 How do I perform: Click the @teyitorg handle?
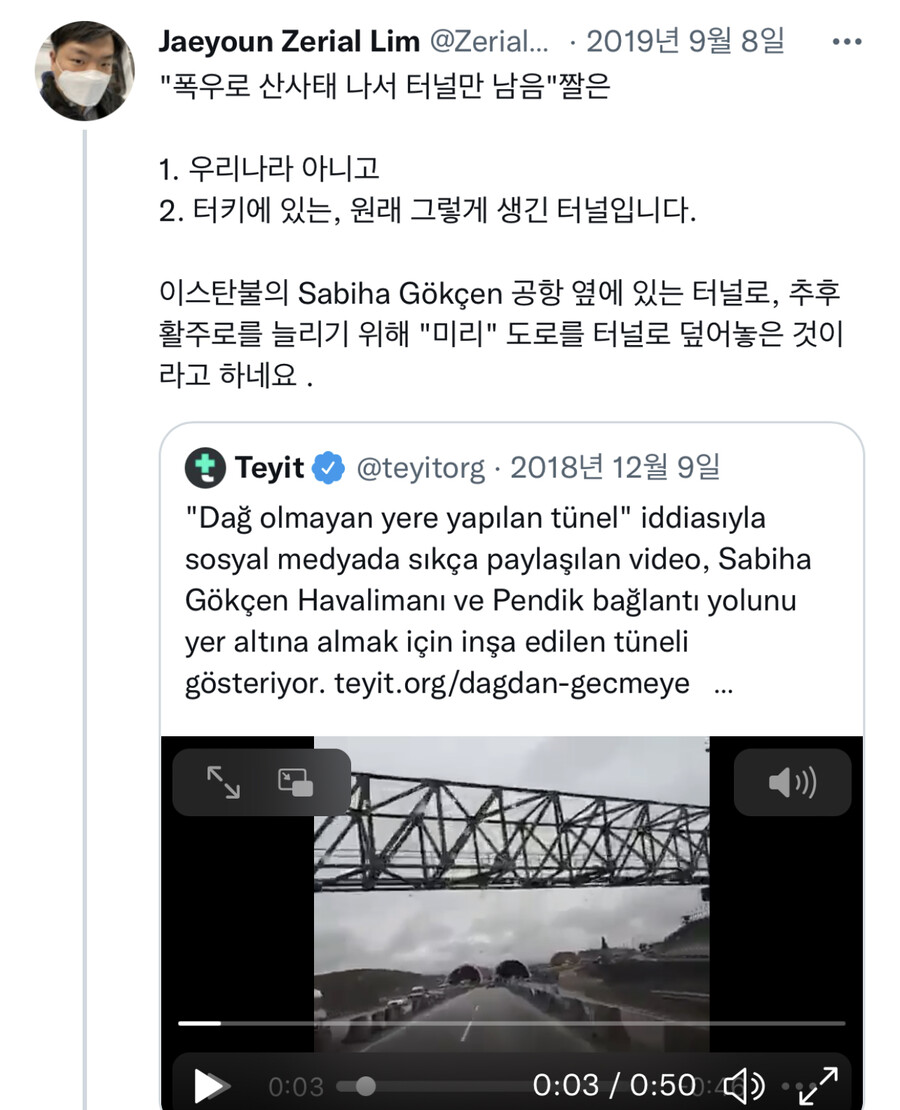pos(420,467)
